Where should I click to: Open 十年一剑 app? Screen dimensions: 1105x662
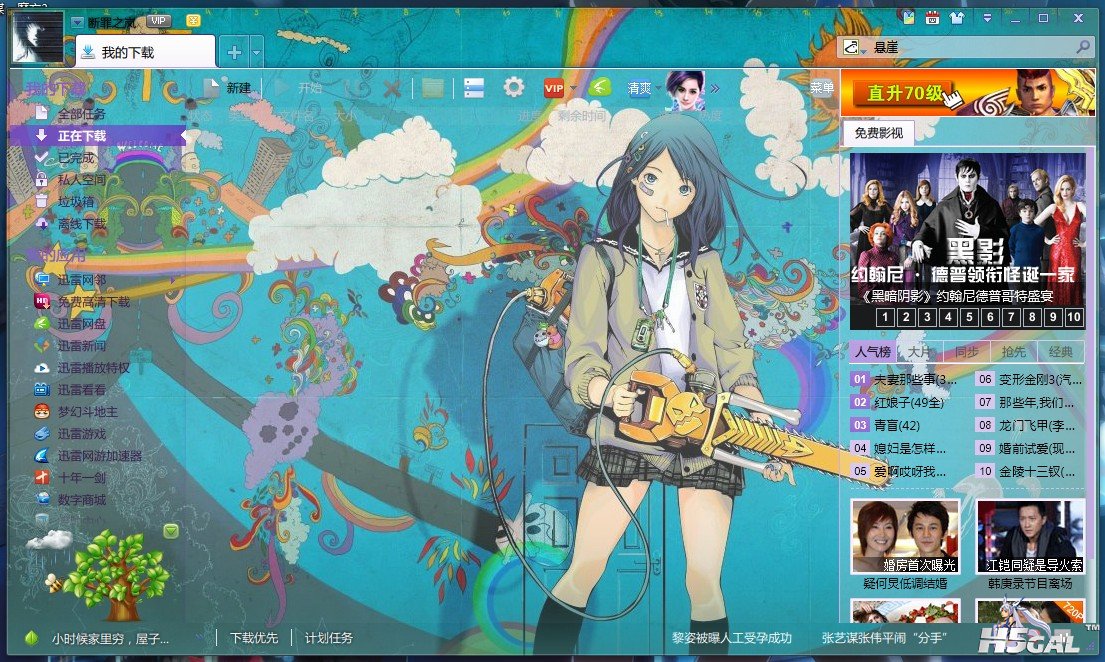click(x=81, y=477)
